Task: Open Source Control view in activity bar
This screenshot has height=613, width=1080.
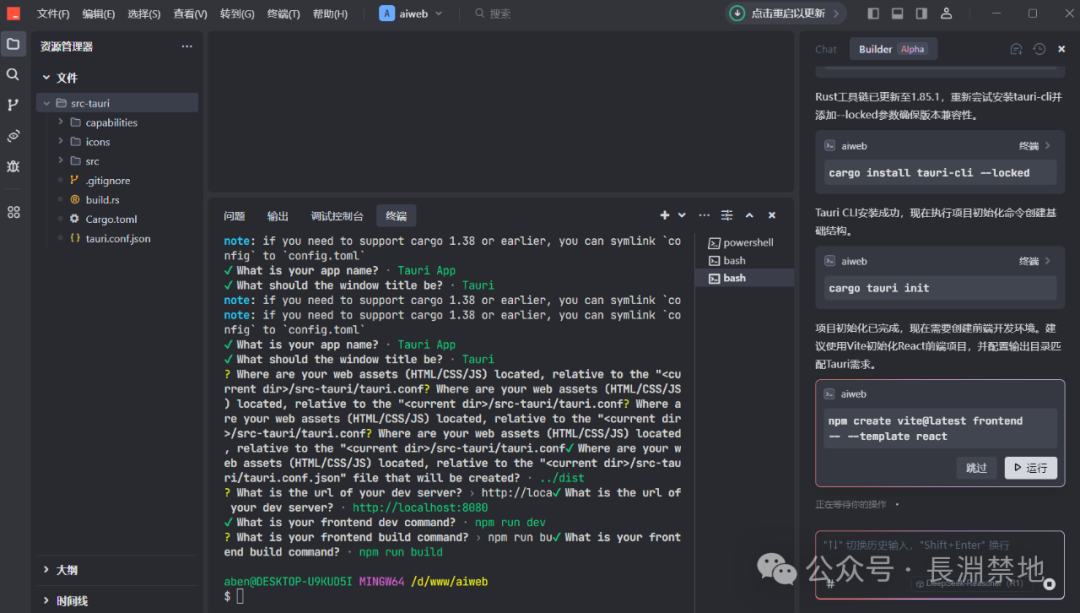Action: [13, 105]
